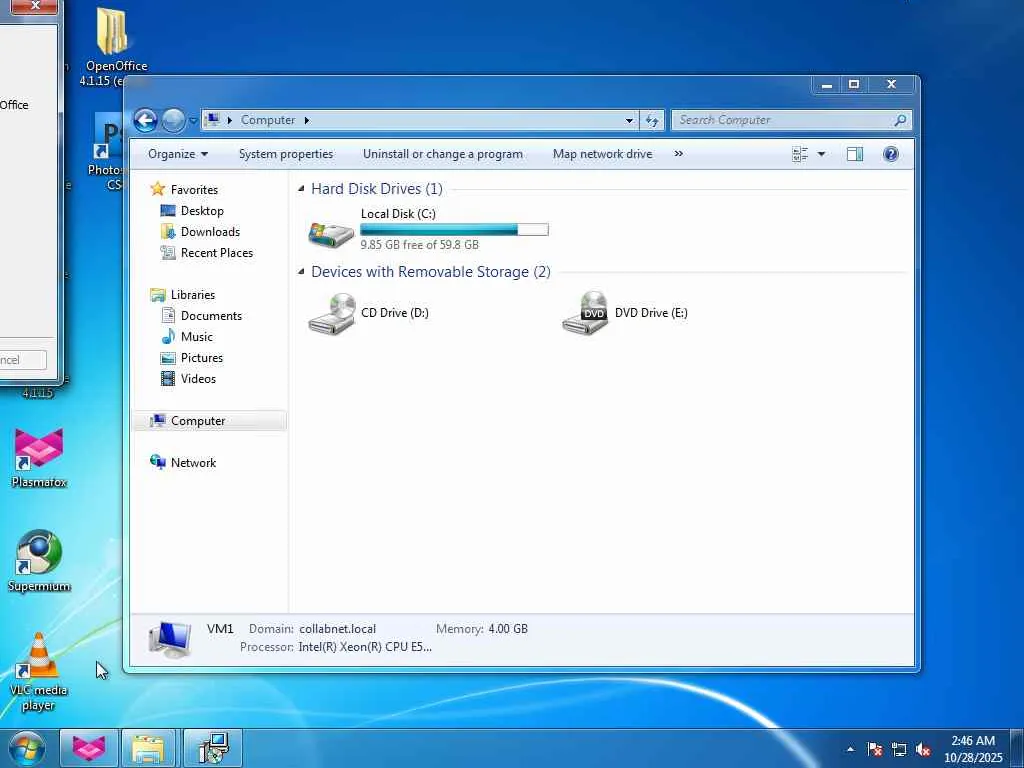1024x768 pixels.
Task: Open clock showing 2:46 AM
Action: [x=972, y=748]
